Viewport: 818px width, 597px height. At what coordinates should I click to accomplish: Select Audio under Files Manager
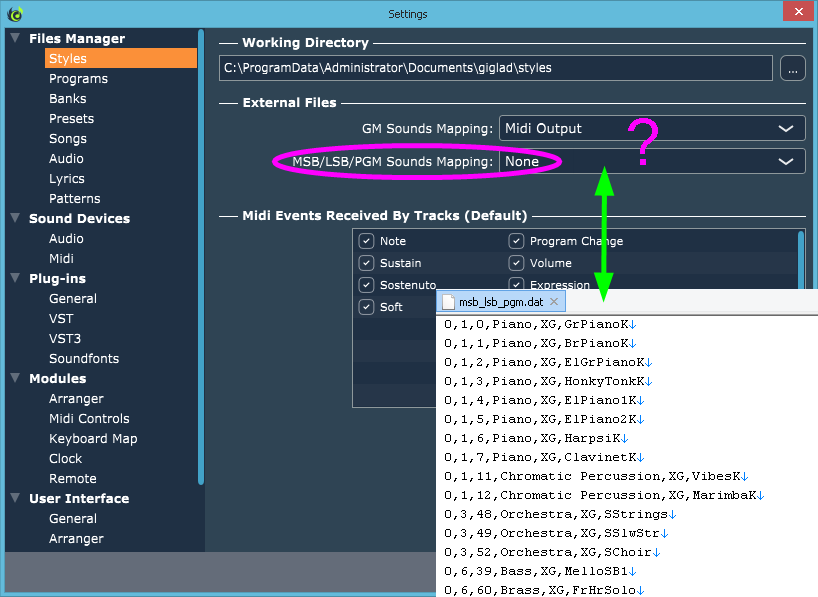point(66,159)
